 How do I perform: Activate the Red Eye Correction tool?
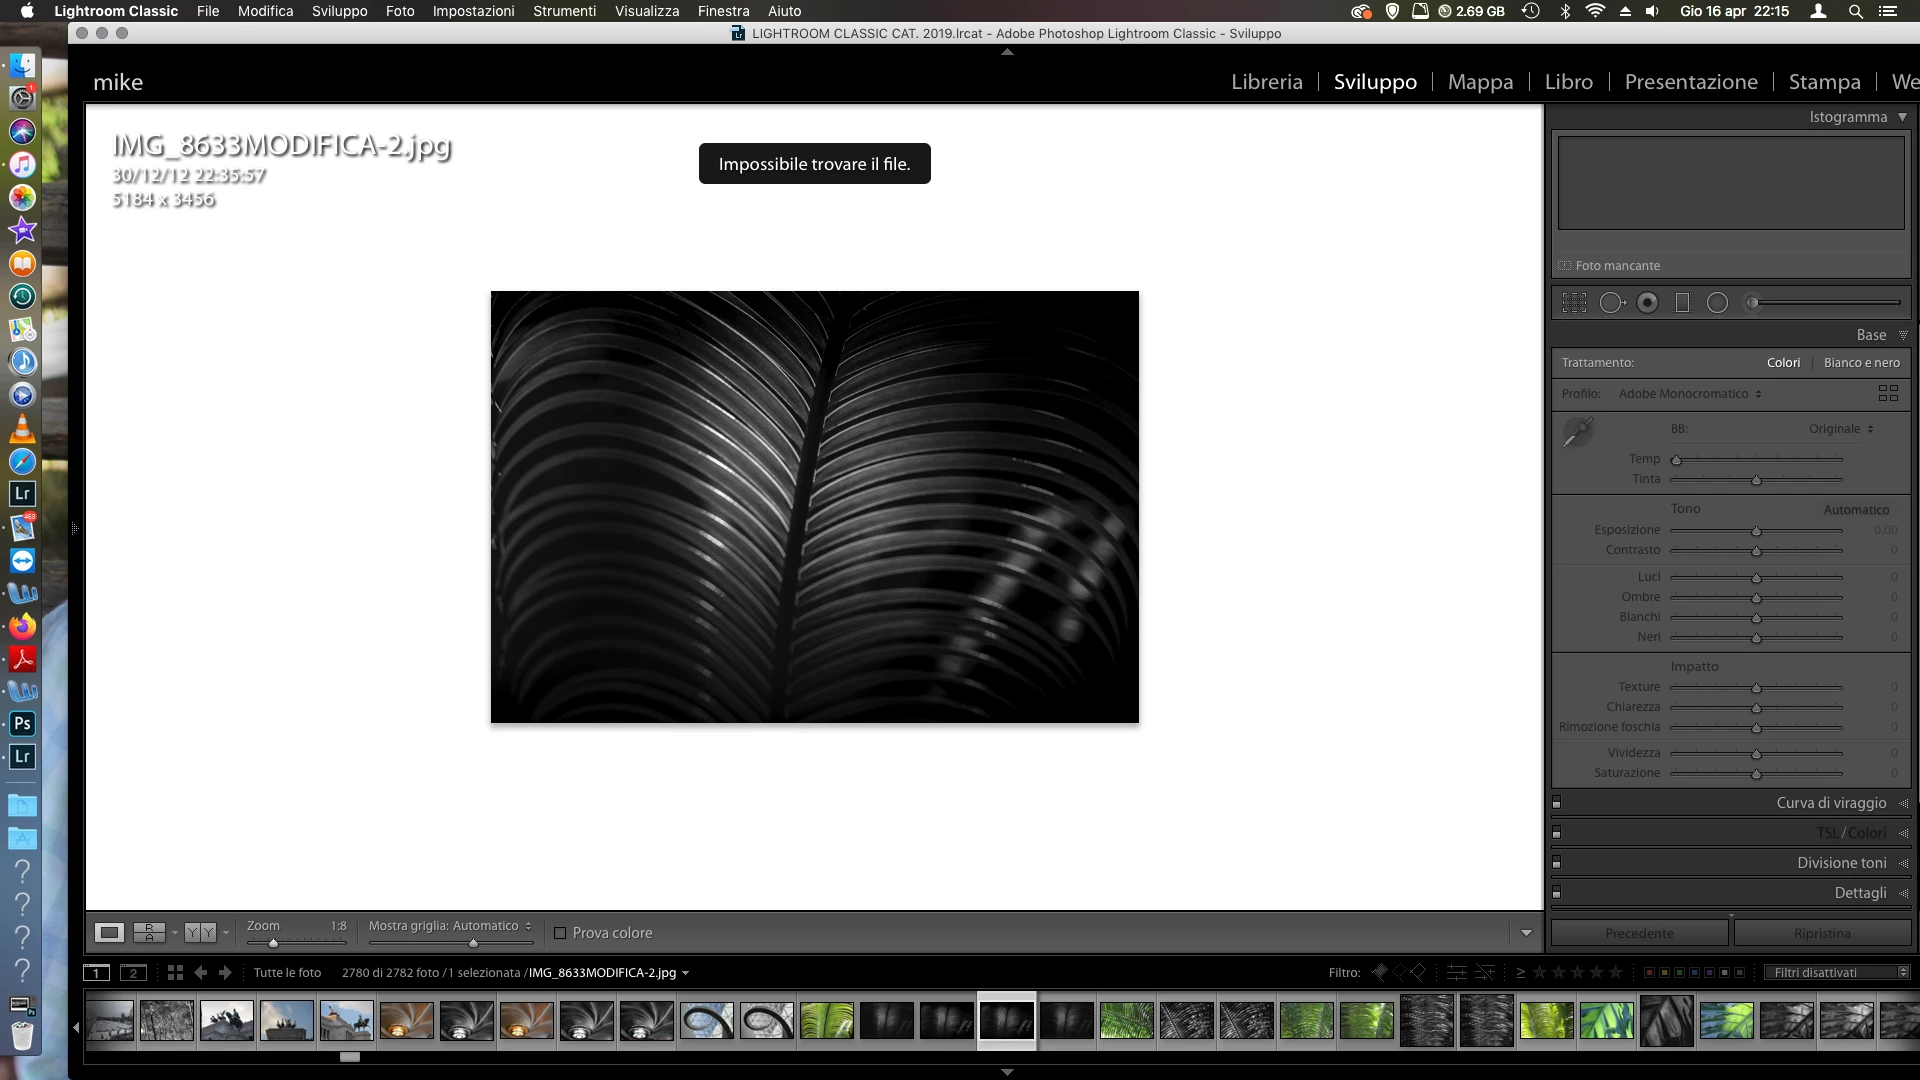click(x=1647, y=303)
